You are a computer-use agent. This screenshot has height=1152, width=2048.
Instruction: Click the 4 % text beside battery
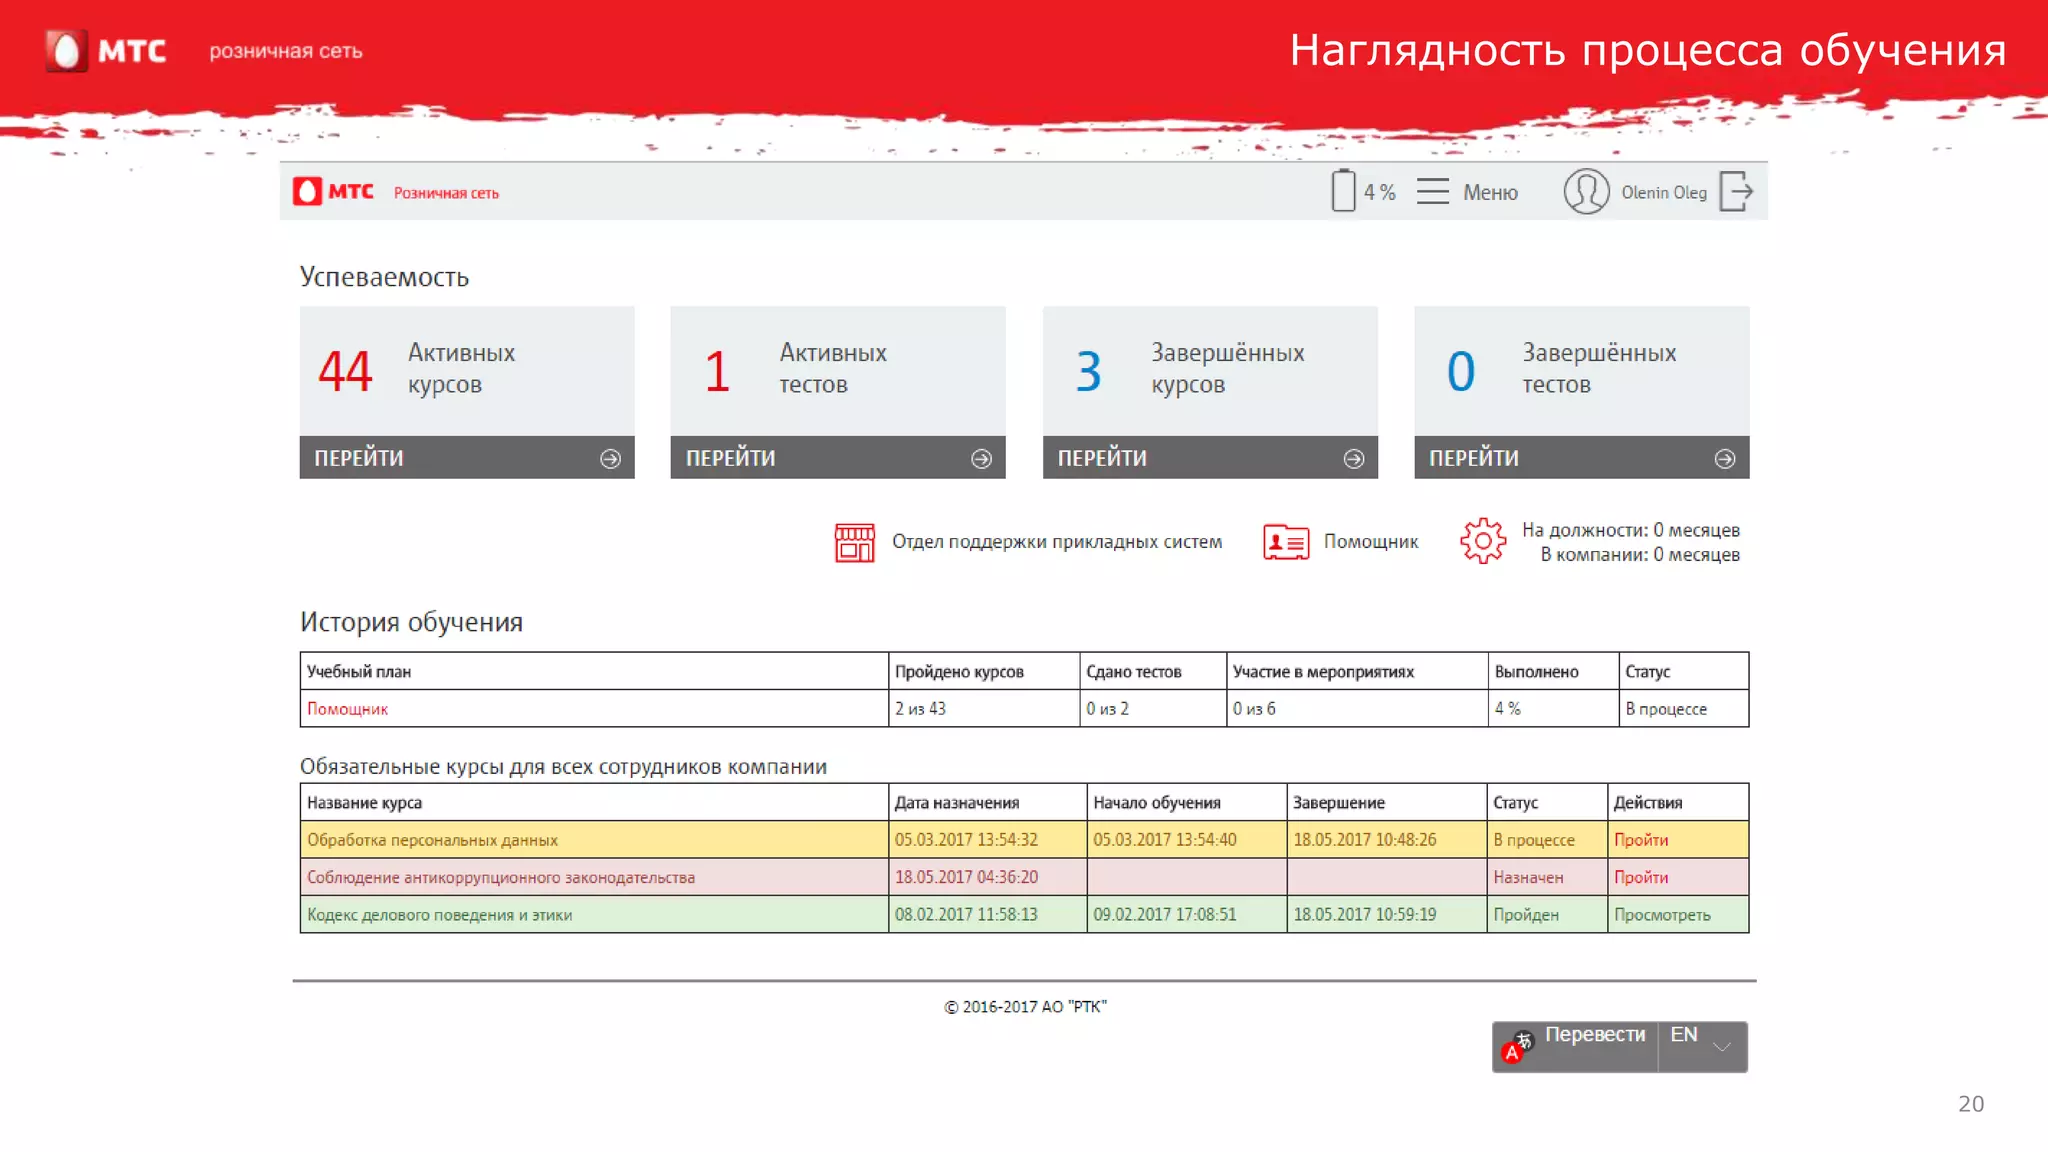(1380, 192)
